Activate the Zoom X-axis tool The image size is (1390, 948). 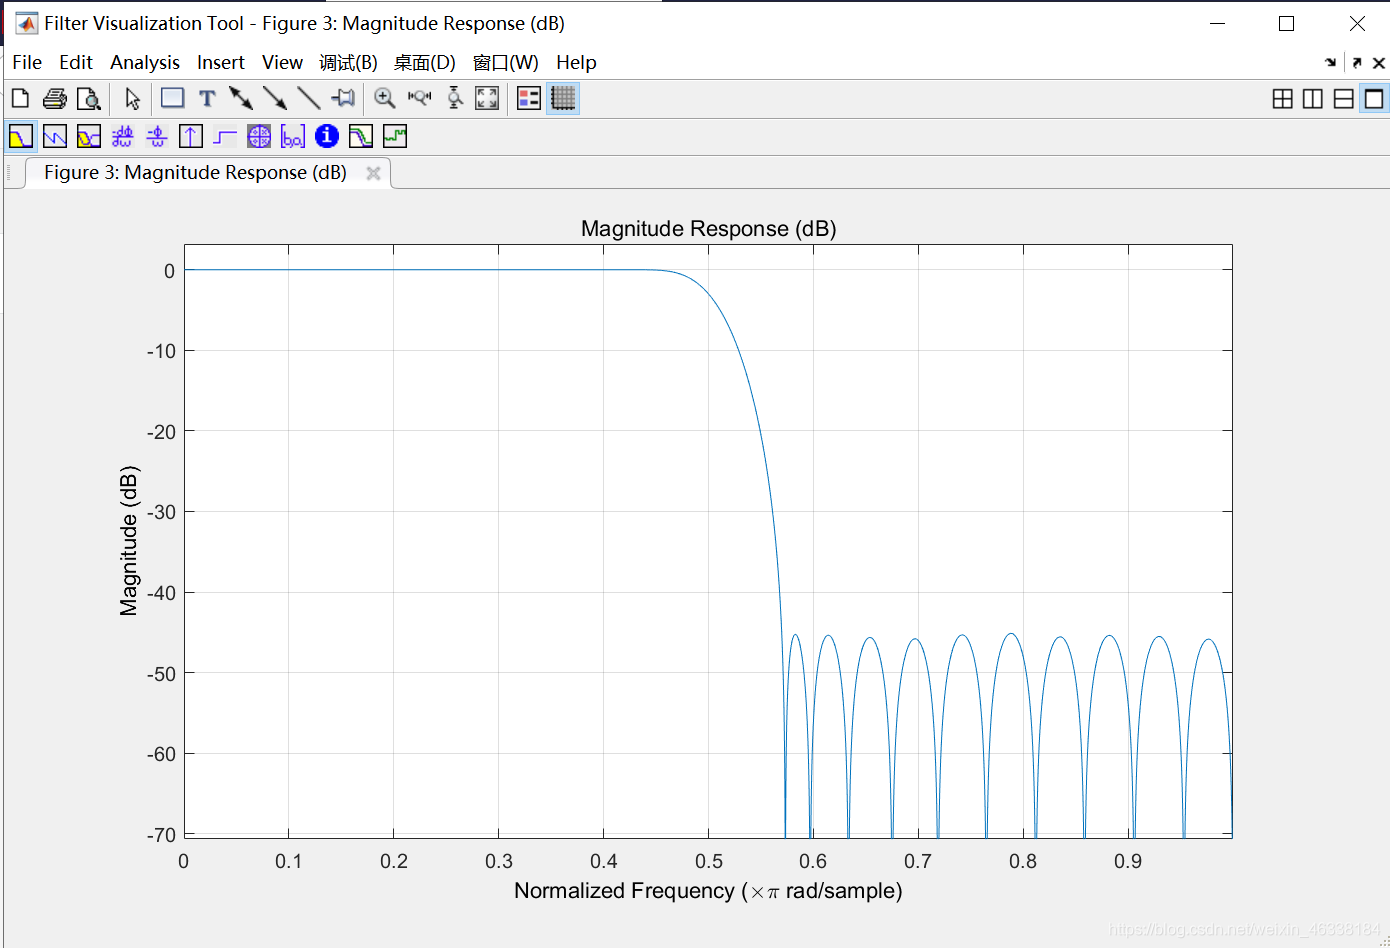click(419, 98)
